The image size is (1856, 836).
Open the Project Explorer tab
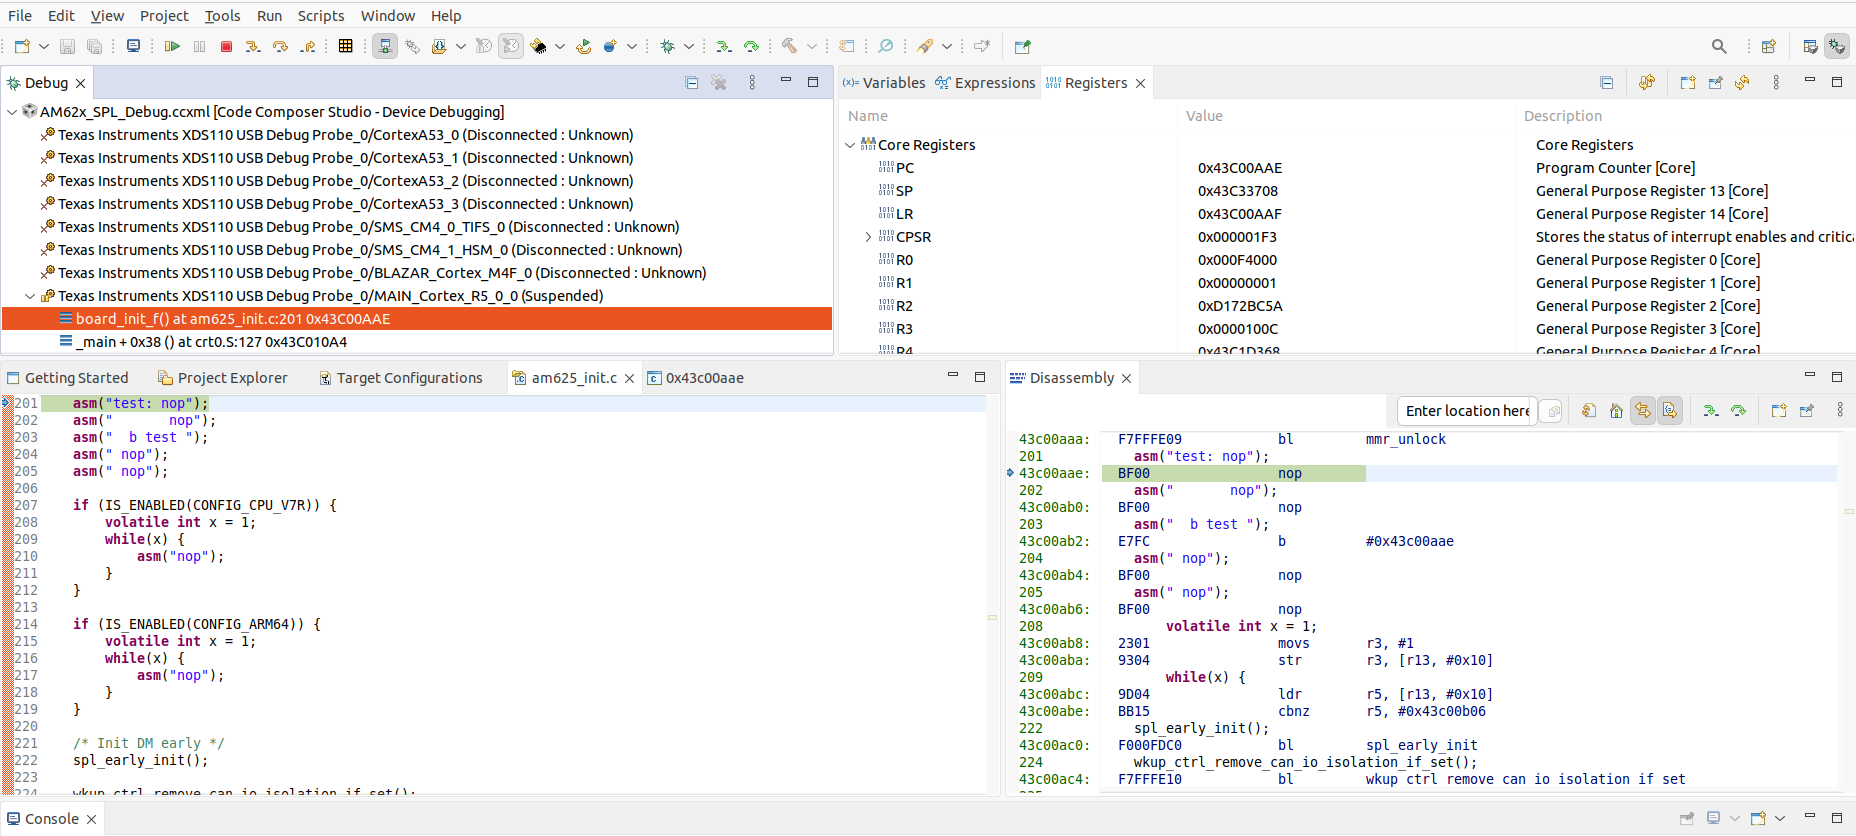[223, 378]
